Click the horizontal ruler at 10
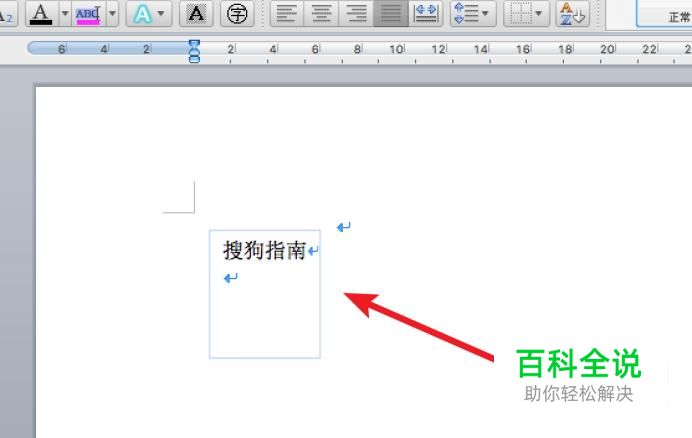Viewport: 692px width, 438px height. click(396, 49)
